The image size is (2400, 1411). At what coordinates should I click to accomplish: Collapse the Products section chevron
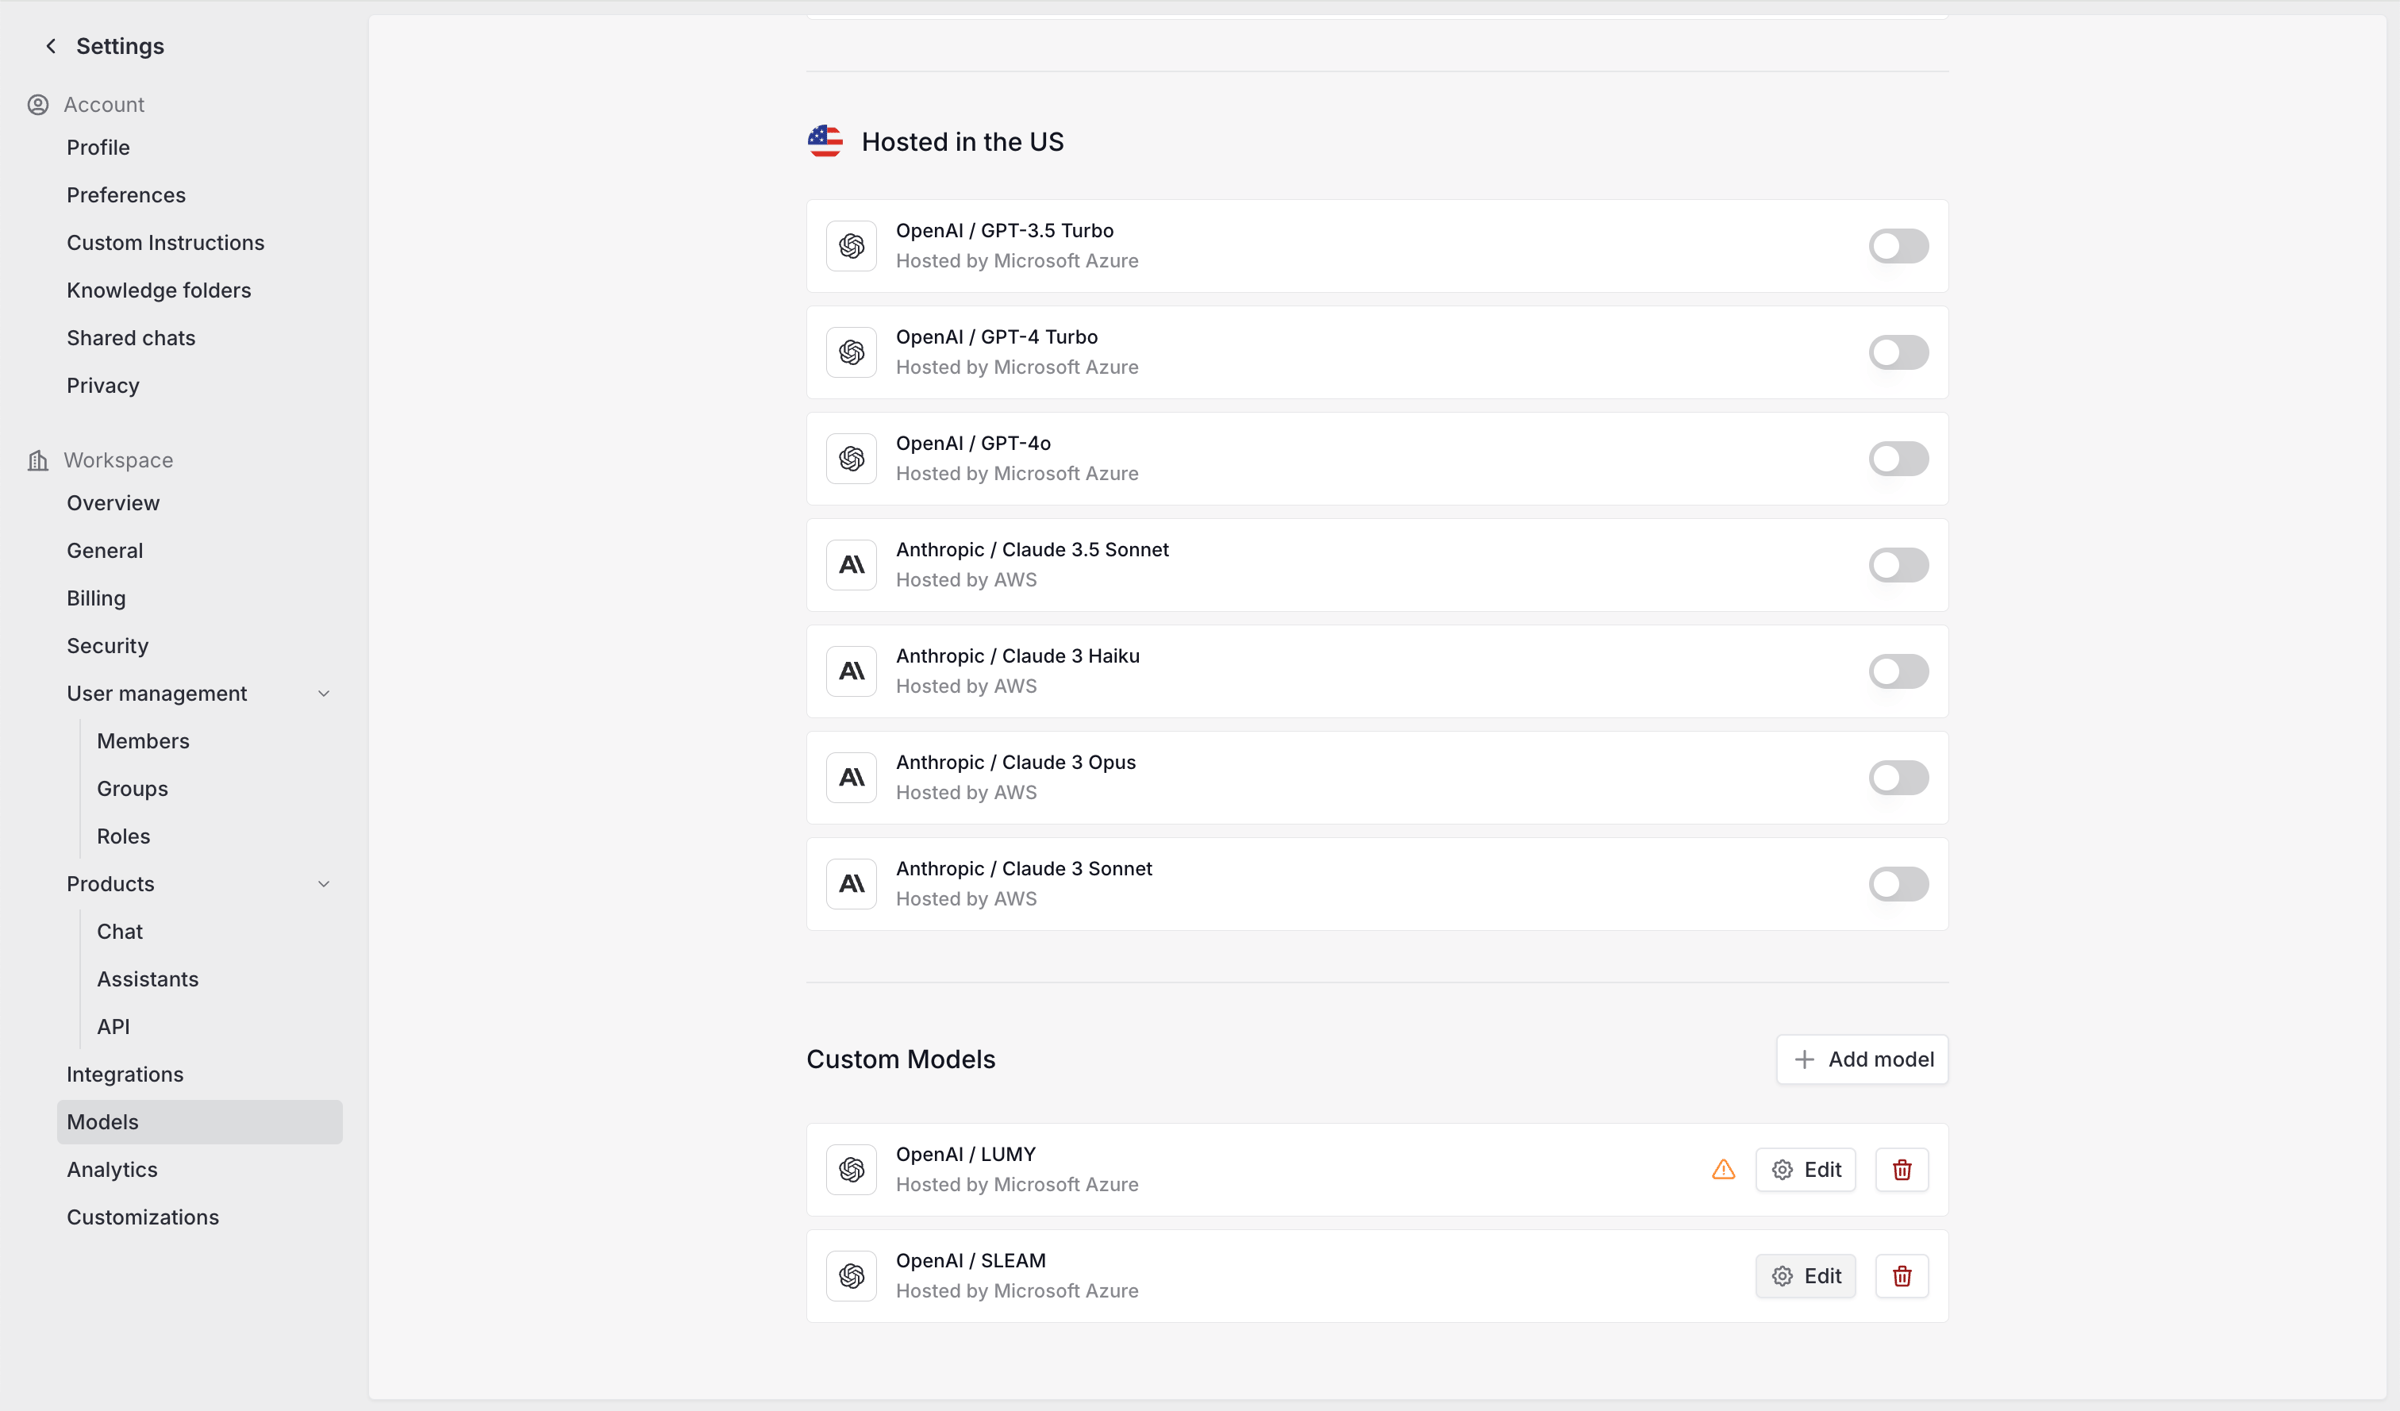tap(324, 884)
